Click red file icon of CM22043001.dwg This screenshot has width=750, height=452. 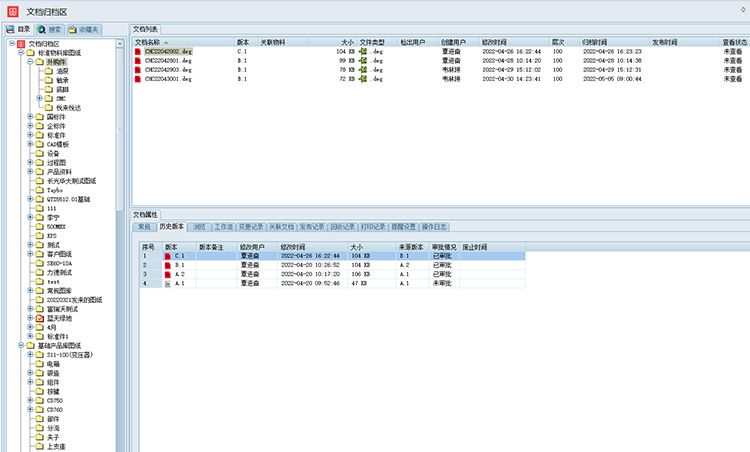coord(138,78)
